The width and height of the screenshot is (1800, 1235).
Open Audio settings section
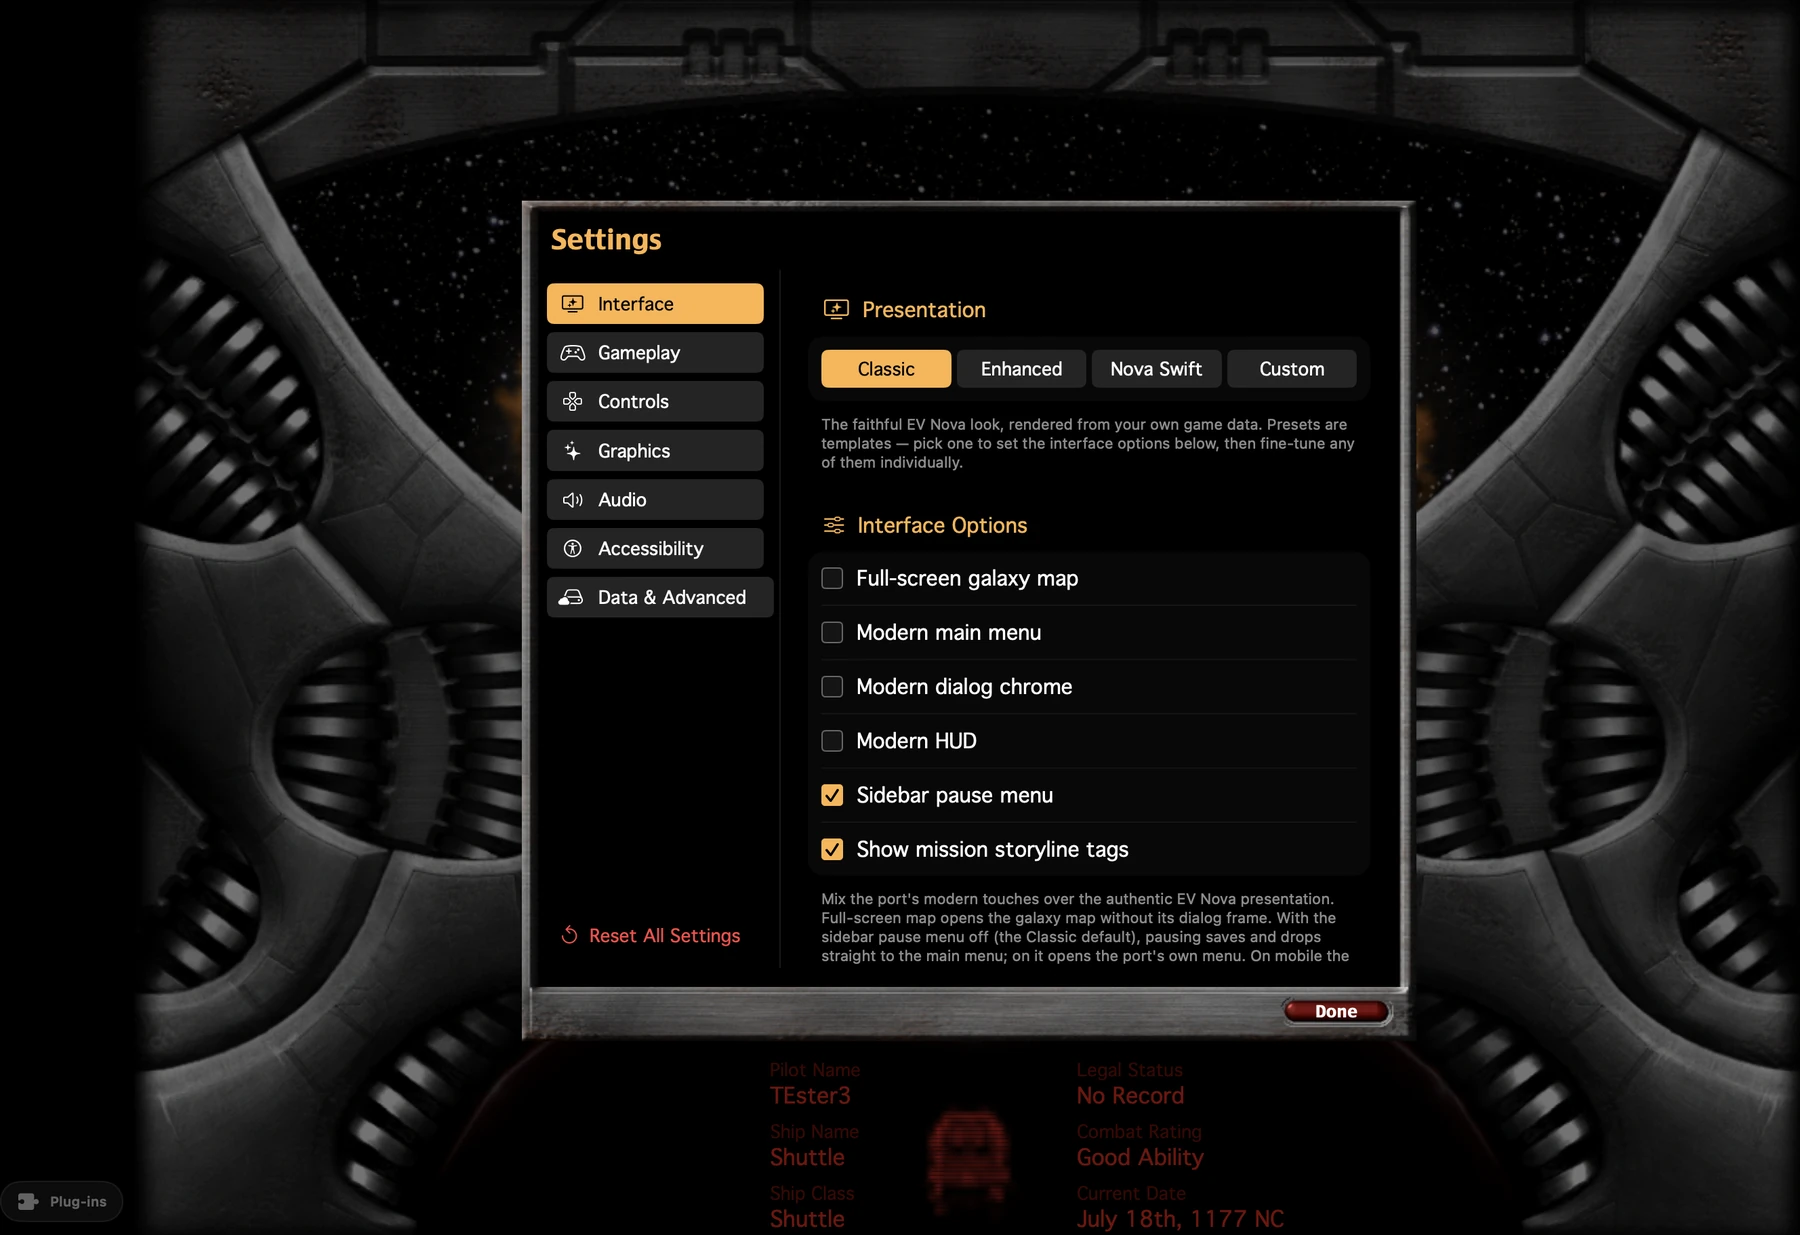[x=655, y=500]
